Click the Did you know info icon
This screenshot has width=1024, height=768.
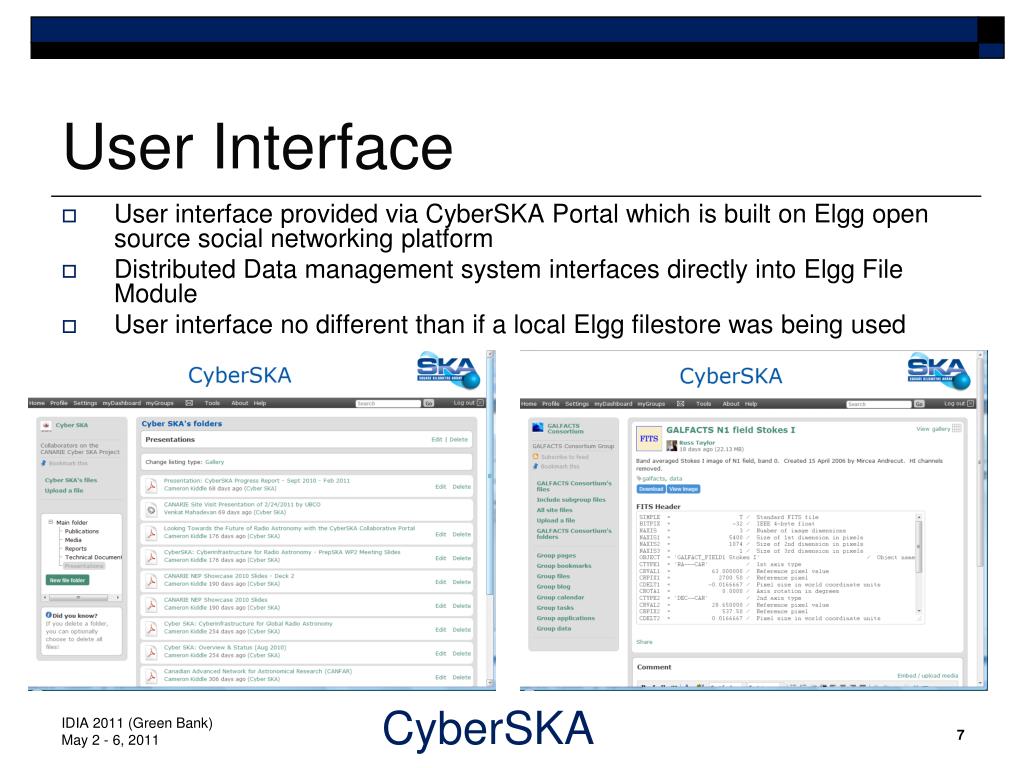pos(48,615)
